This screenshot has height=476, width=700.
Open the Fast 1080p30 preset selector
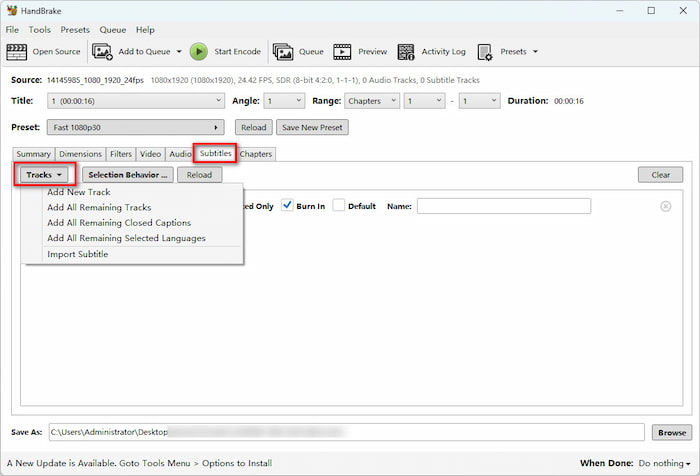click(x=136, y=127)
